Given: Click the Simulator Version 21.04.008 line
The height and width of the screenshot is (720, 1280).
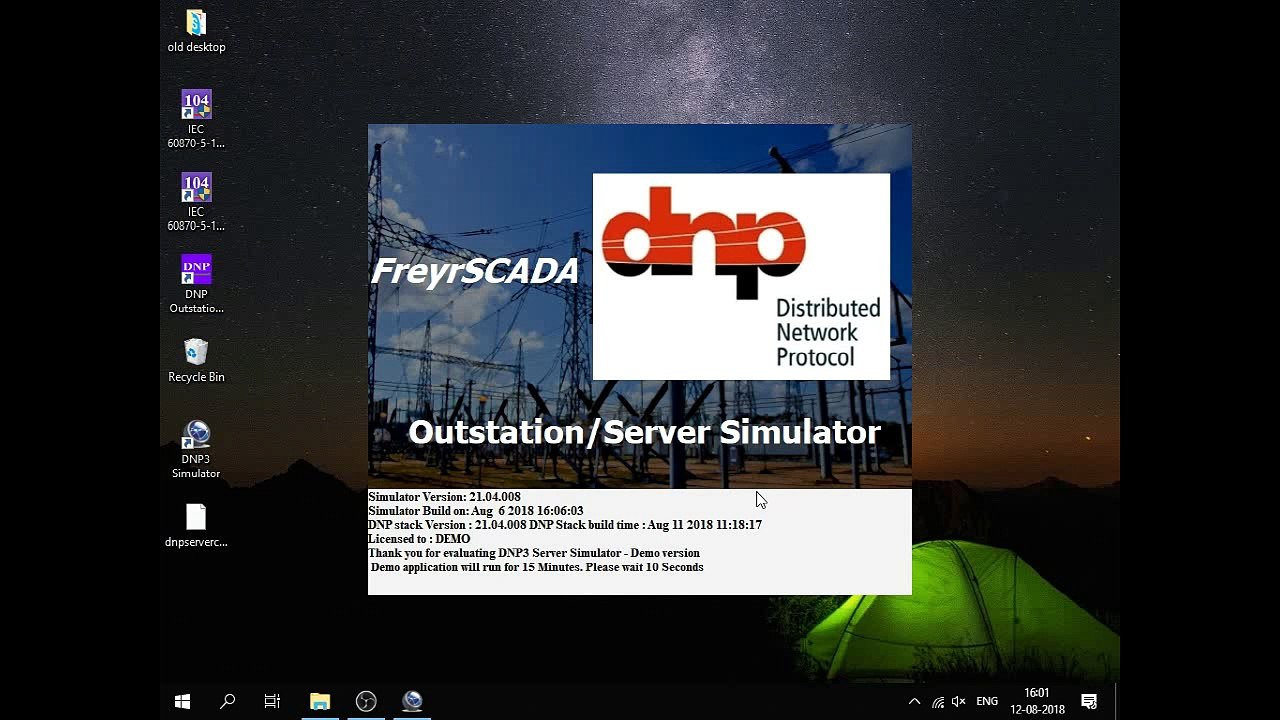Looking at the screenshot, I should [x=444, y=497].
